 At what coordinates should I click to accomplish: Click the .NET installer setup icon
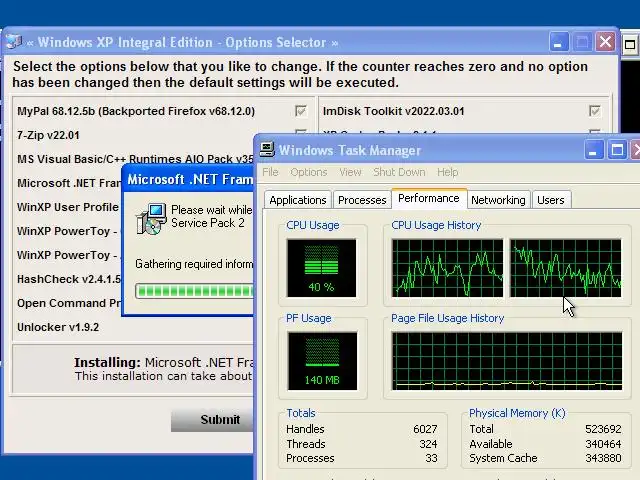tap(151, 219)
